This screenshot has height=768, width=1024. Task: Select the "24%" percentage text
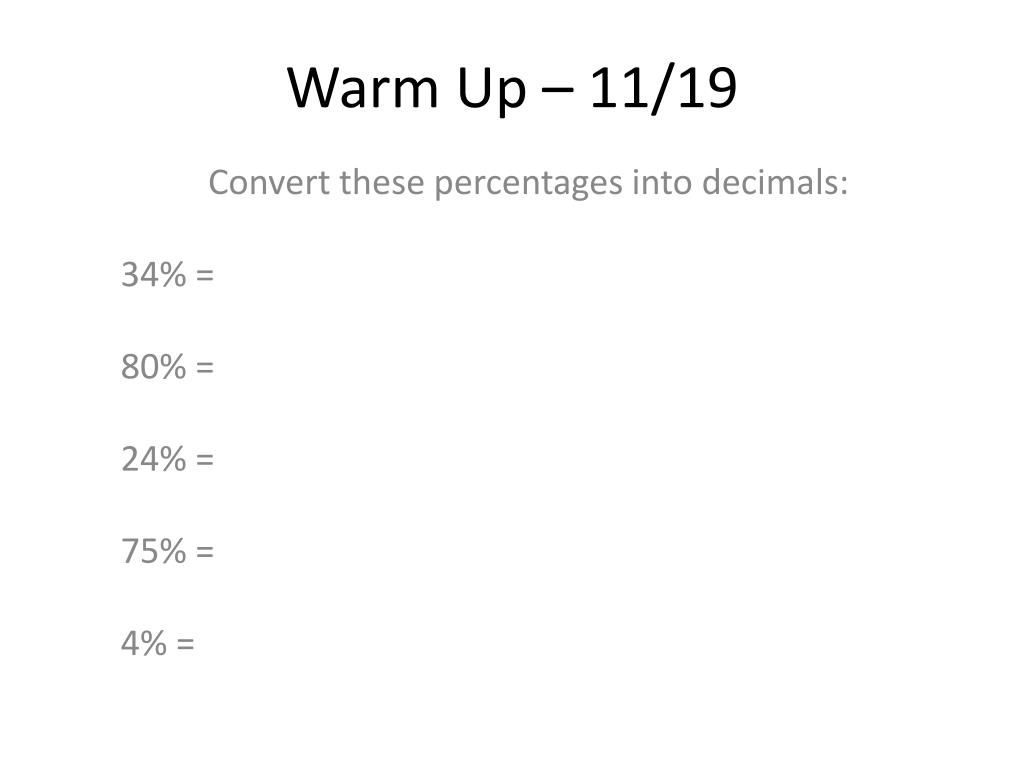coord(153,459)
